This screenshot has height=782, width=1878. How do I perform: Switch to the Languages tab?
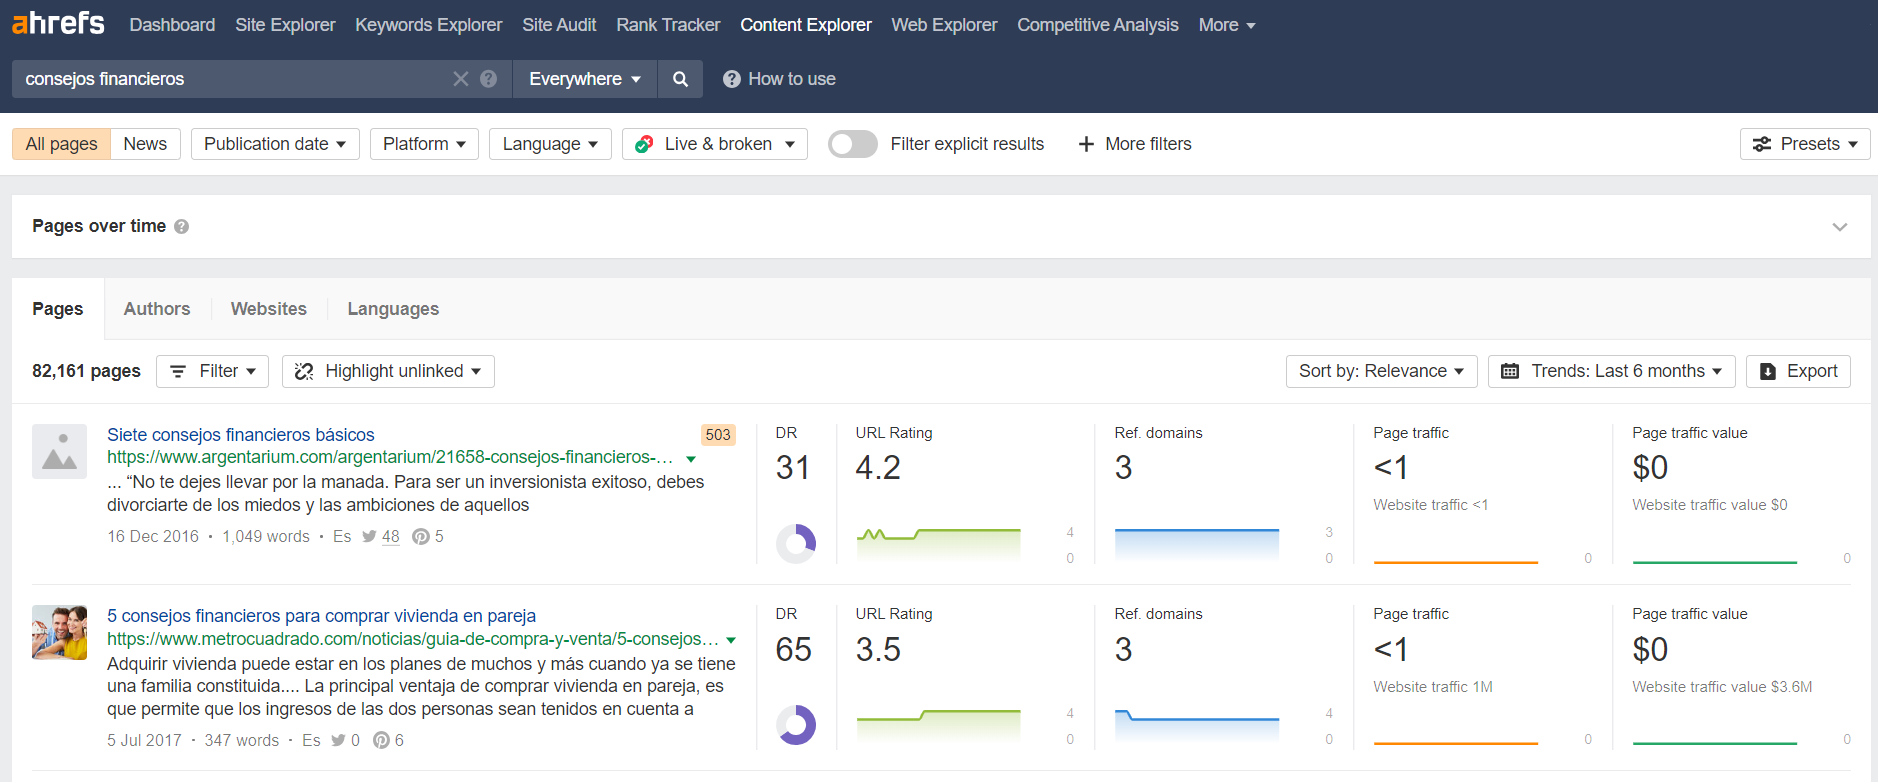point(393,309)
